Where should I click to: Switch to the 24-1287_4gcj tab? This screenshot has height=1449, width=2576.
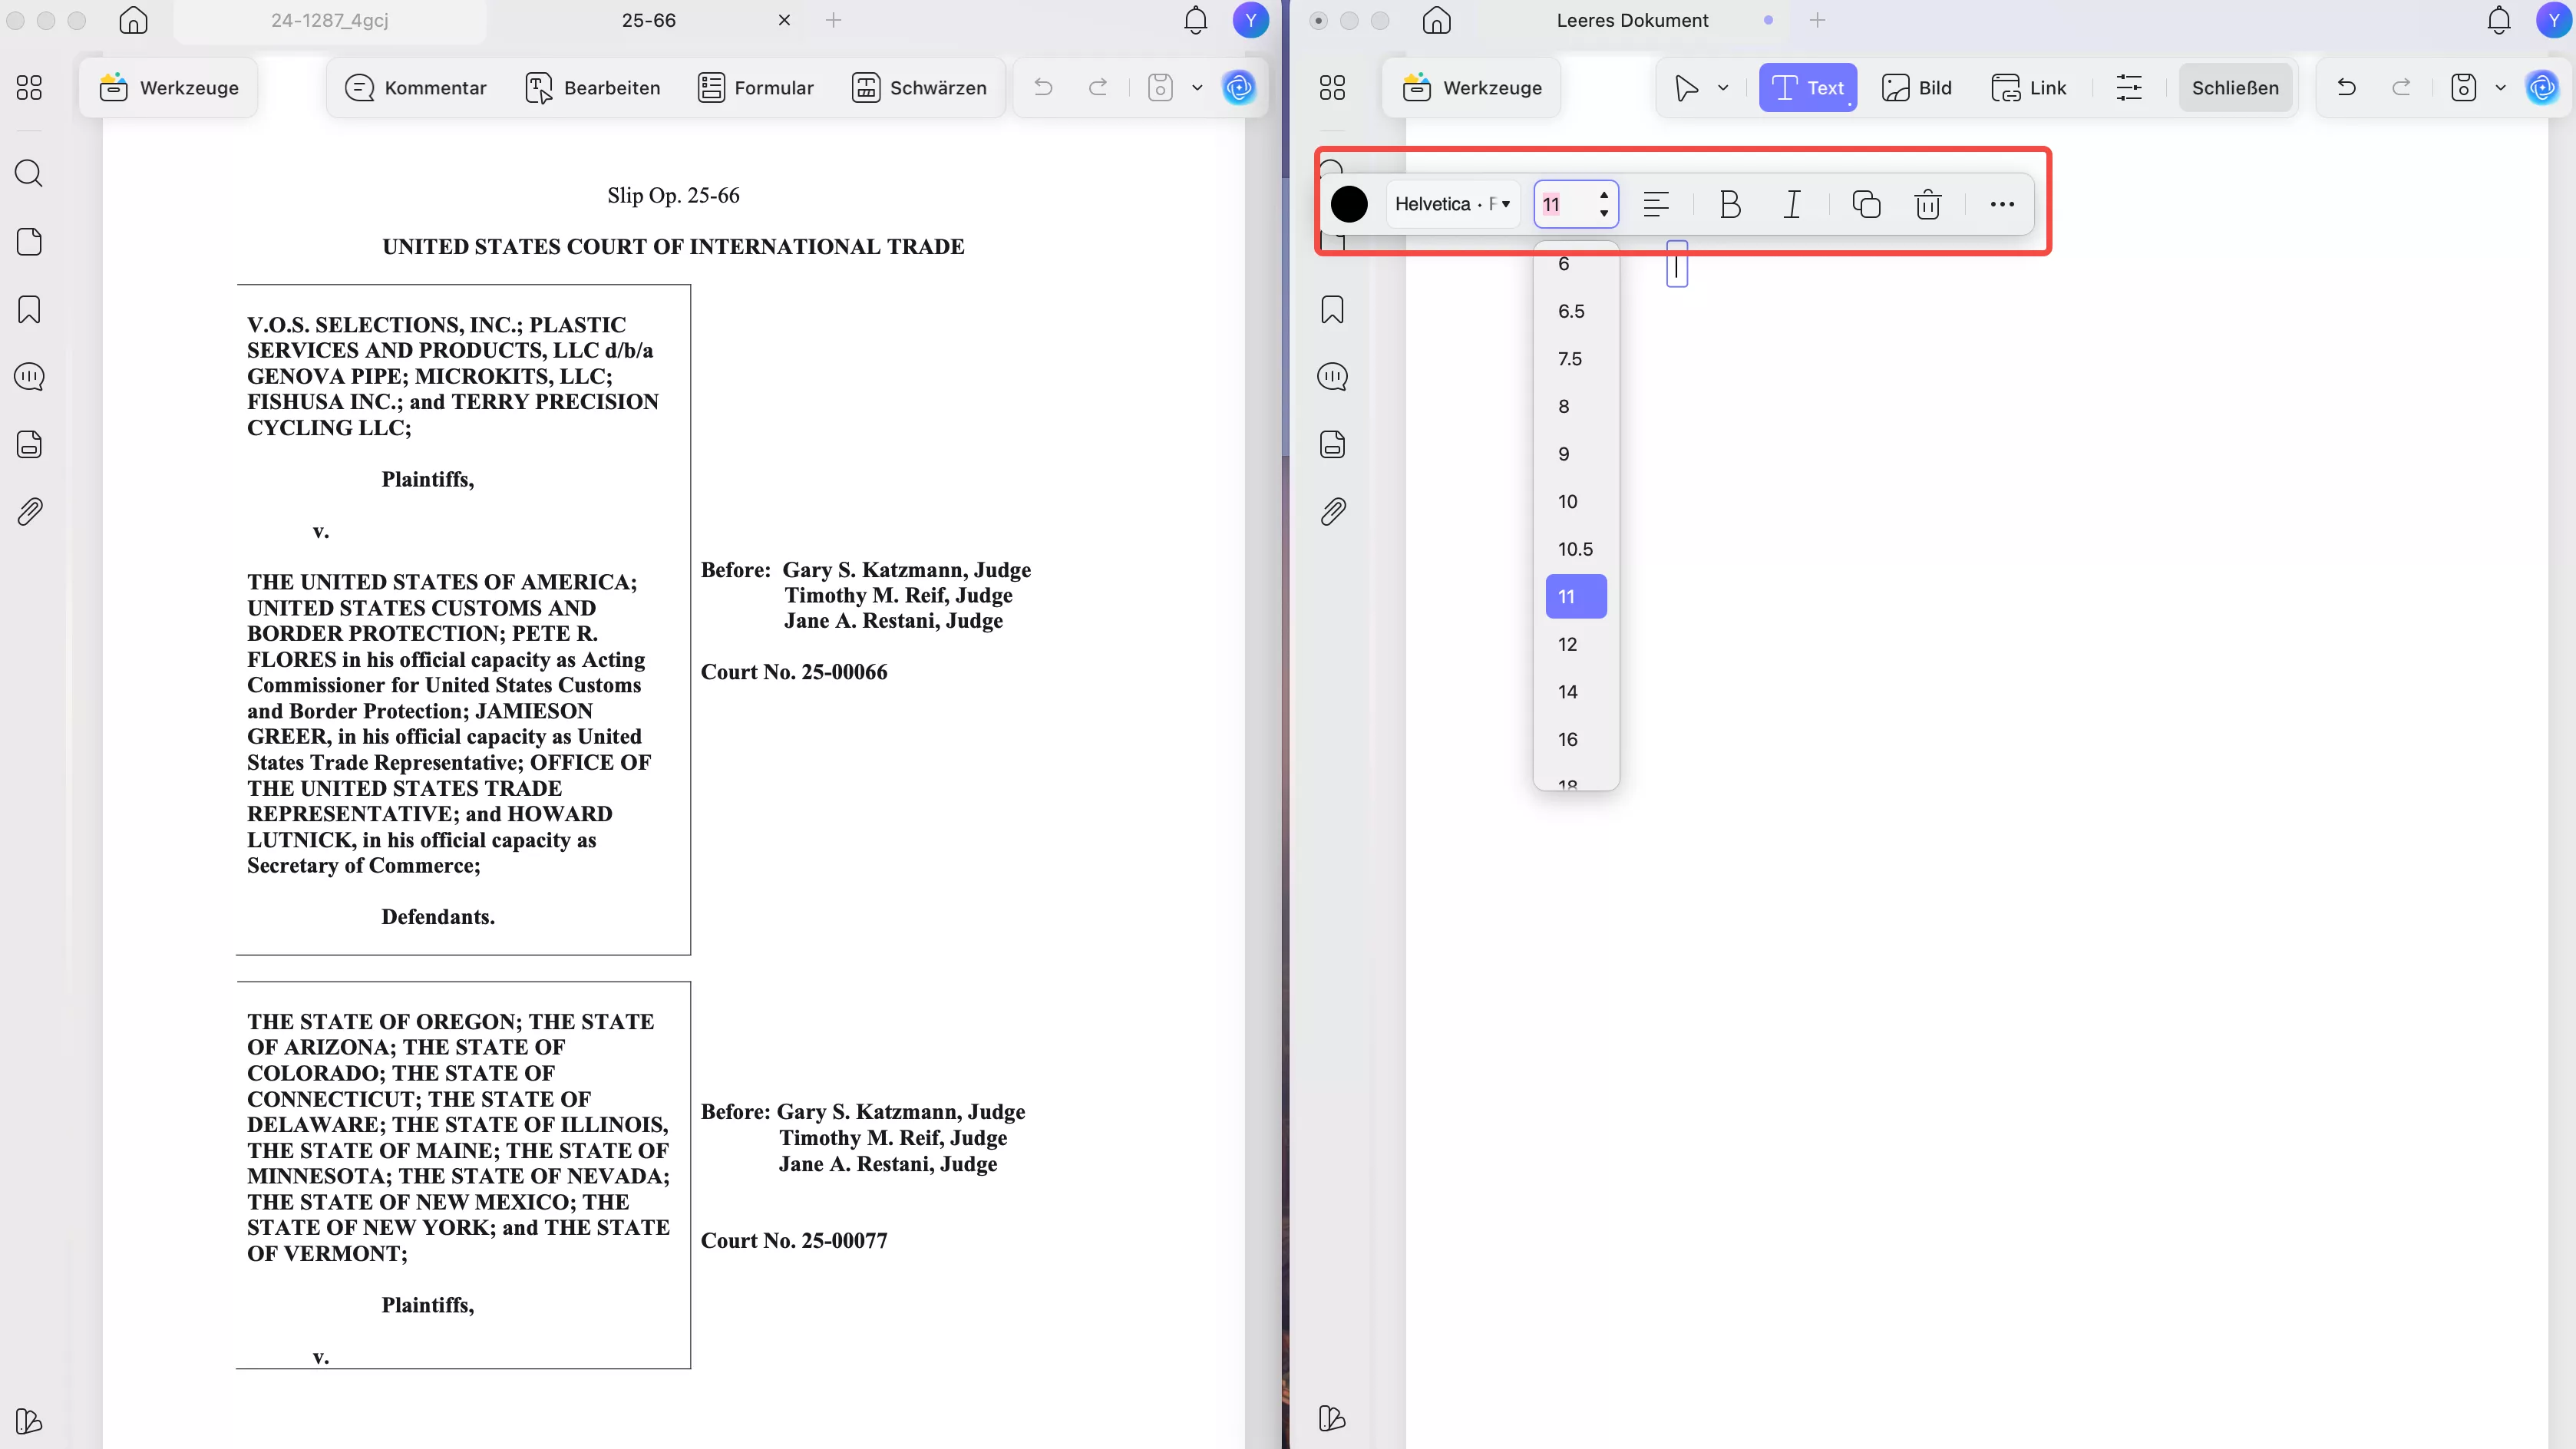(x=329, y=20)
